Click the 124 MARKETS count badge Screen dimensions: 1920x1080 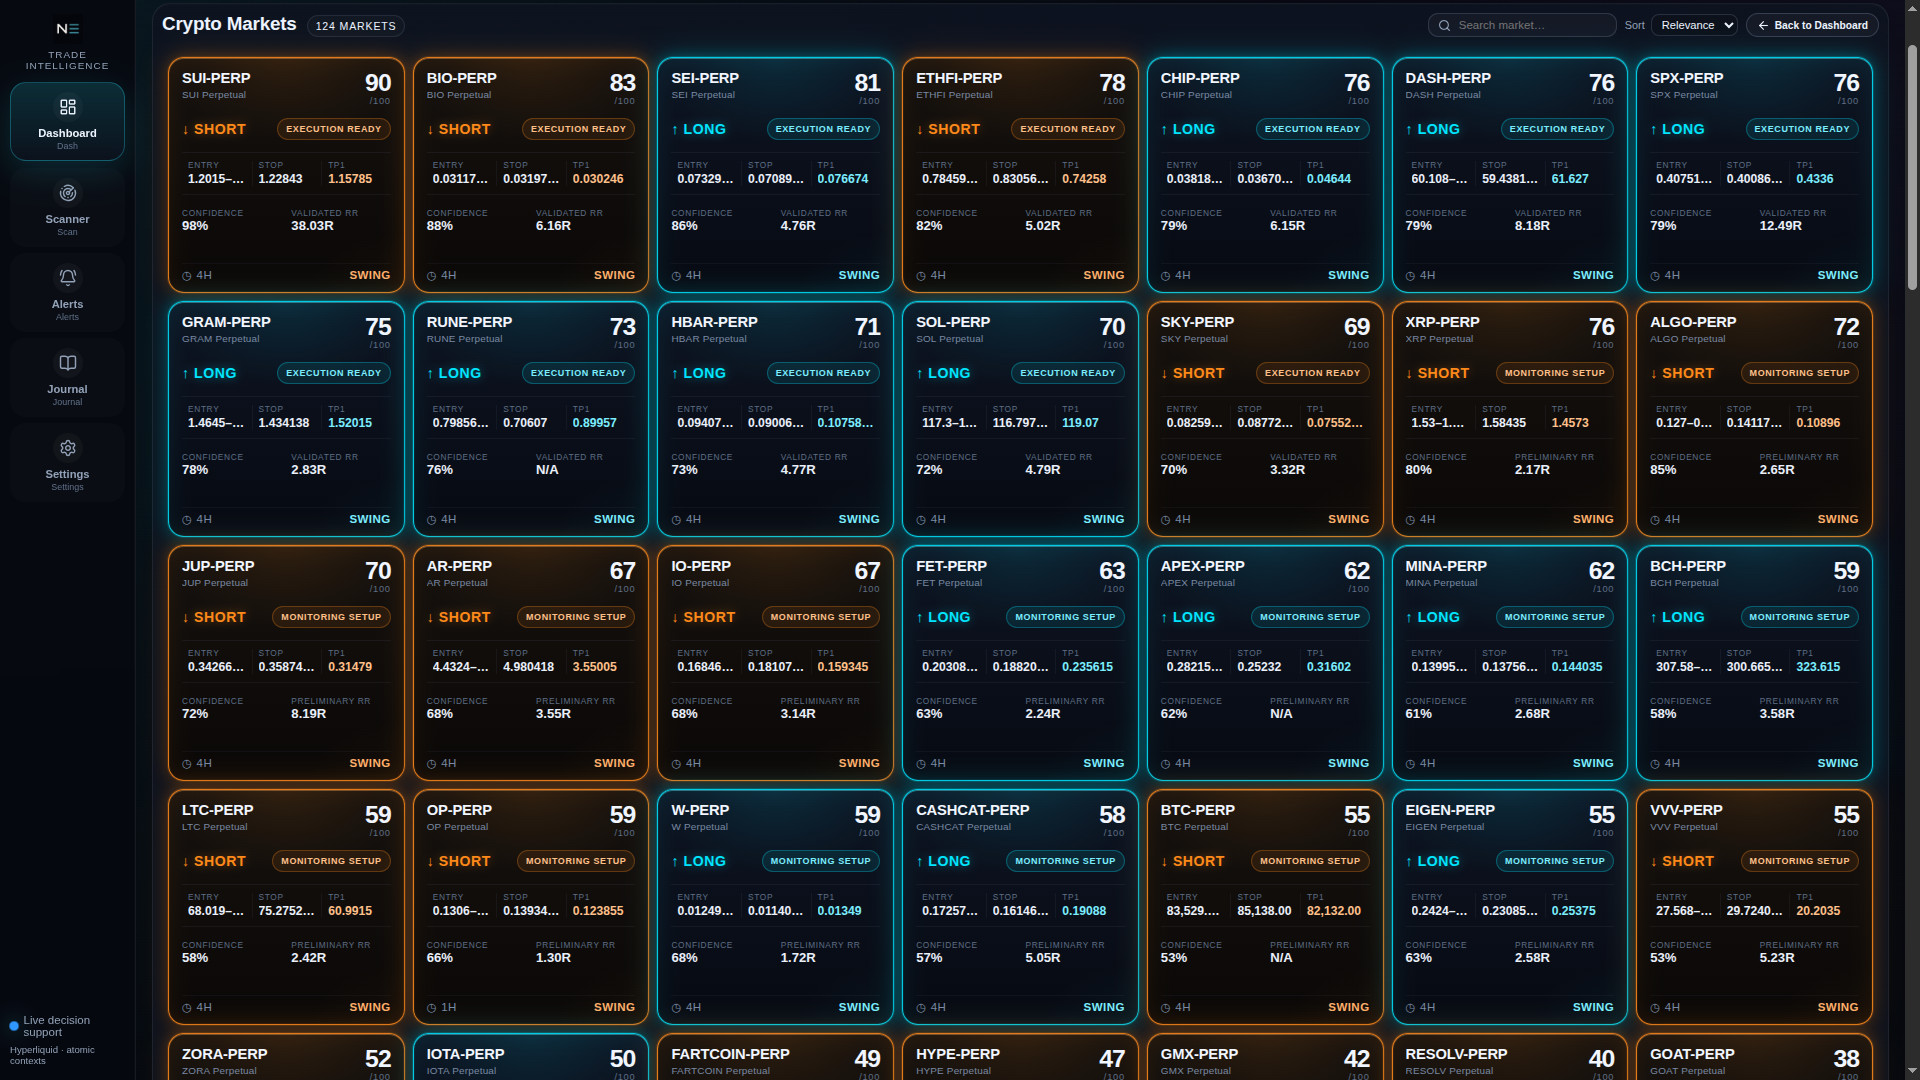pyautogui.click(x=355, y=26)
